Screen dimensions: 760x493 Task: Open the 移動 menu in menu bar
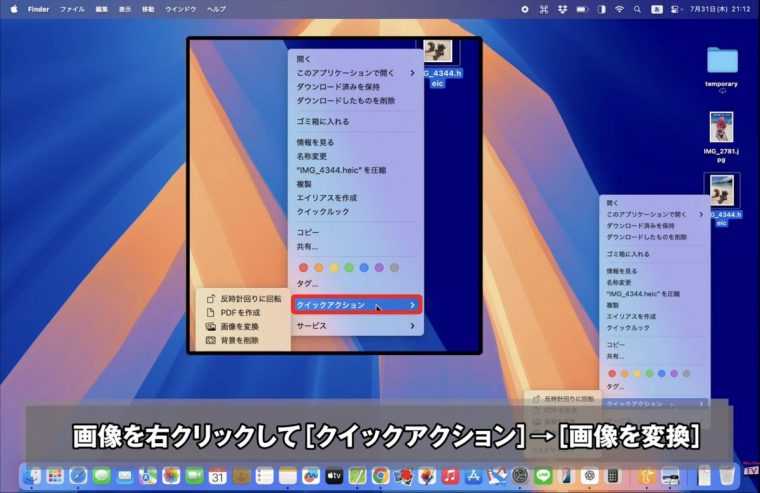pyautogui.click(x=148, y=9)
